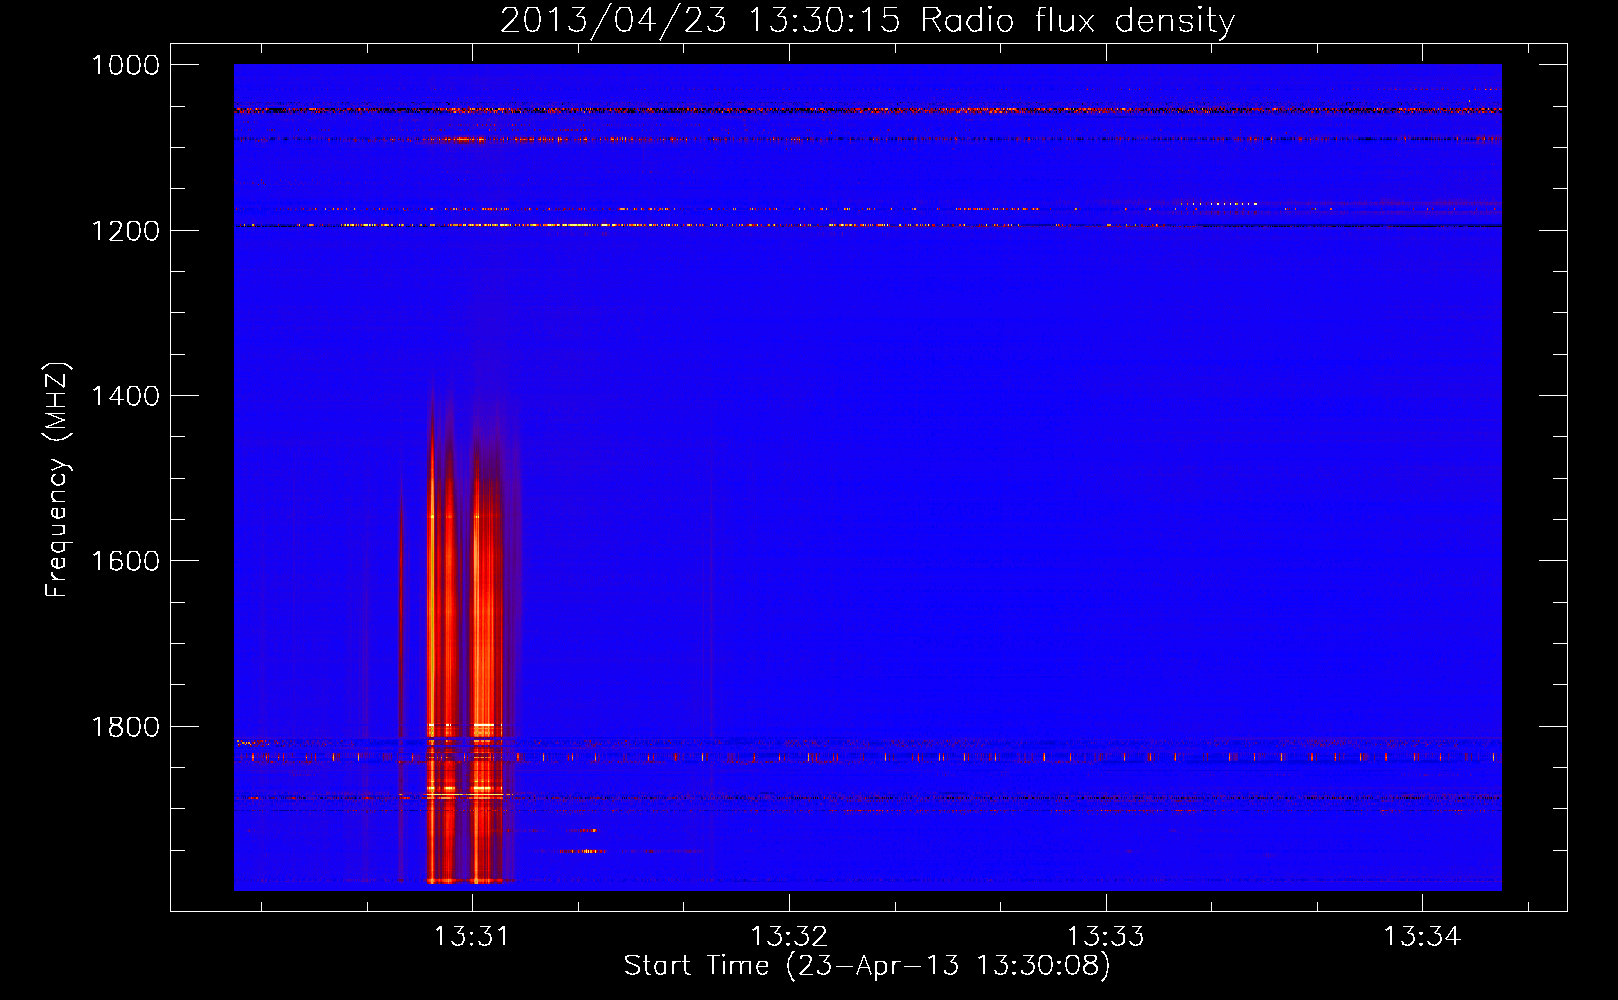Click the "Start Time (23-Apr-13 13:30:08)" label
This screenshot has width=1618, height=1000.
[x=867, y=967]
